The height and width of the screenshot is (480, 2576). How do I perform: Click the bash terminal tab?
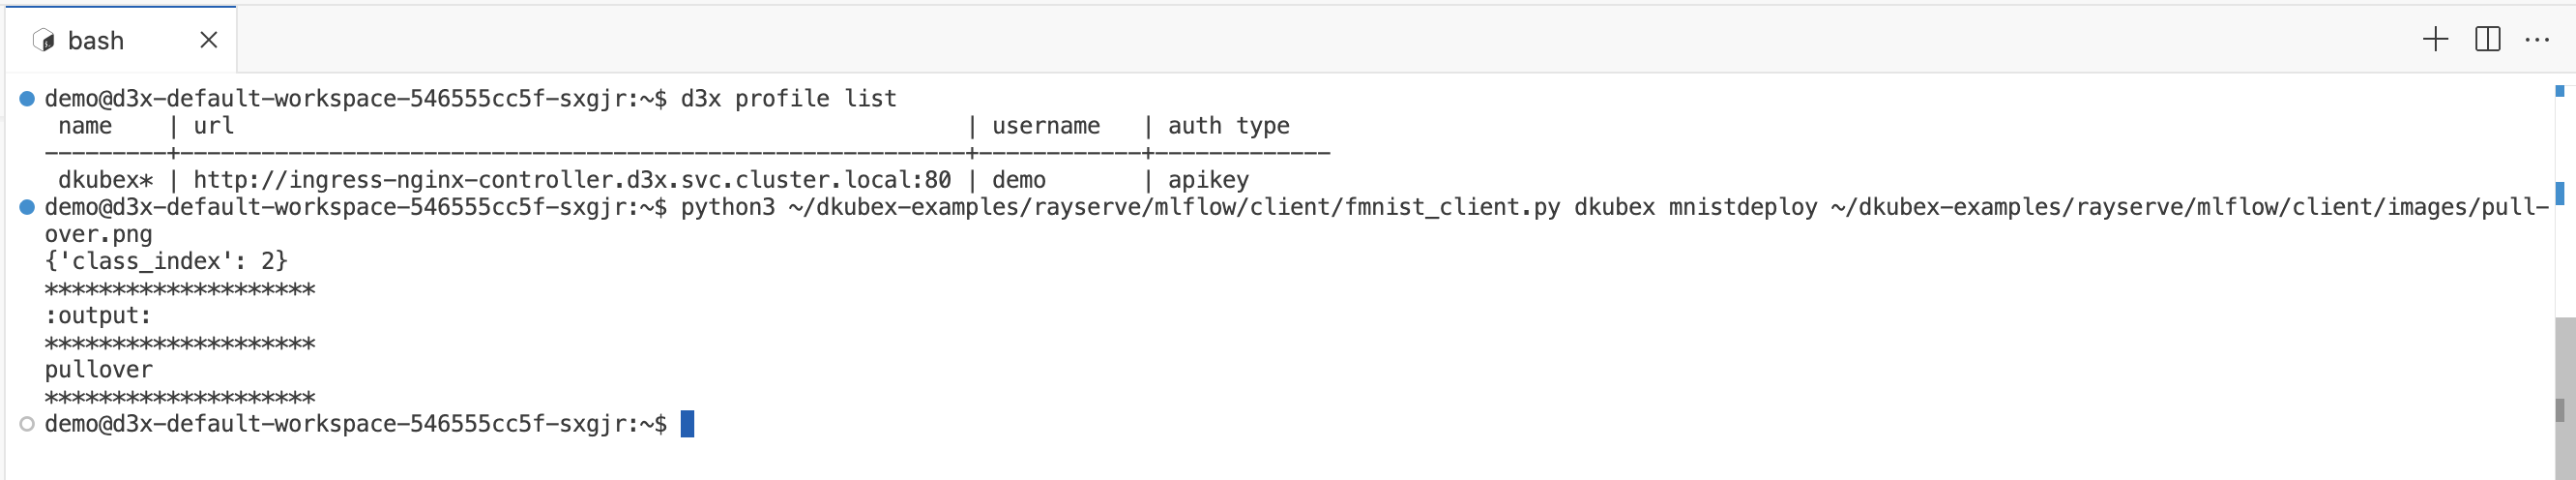97,41
